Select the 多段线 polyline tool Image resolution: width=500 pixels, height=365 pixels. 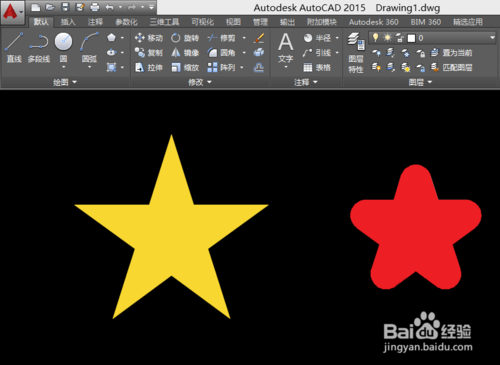point(39,48)
